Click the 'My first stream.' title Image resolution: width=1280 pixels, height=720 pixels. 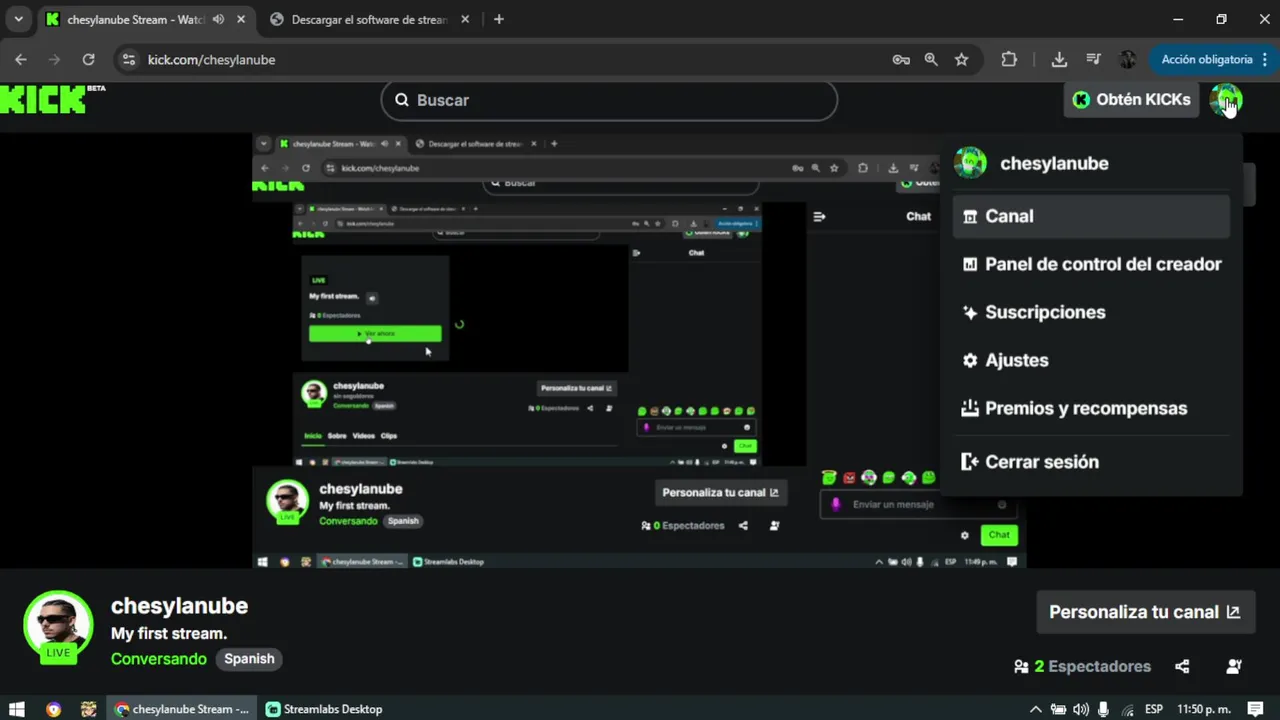169,634
